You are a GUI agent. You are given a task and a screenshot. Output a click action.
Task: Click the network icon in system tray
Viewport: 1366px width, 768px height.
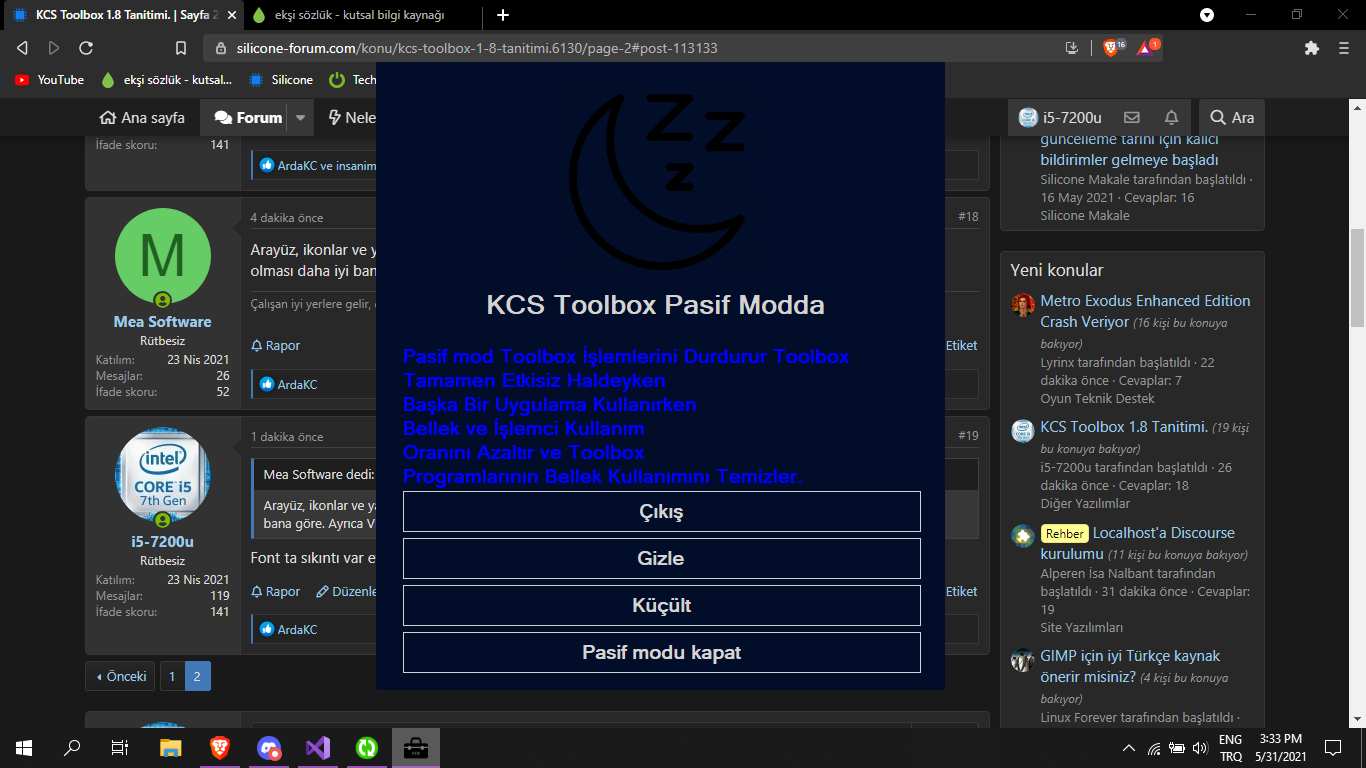click(1154, 748)
